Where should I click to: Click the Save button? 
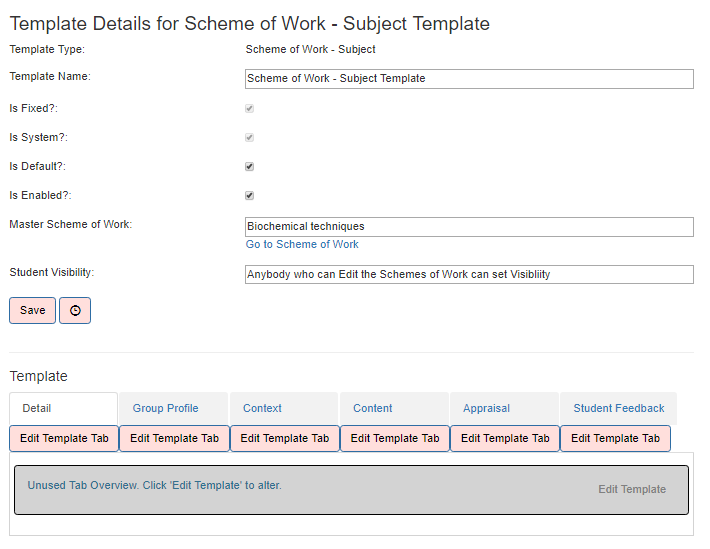(x=33, y=310)
